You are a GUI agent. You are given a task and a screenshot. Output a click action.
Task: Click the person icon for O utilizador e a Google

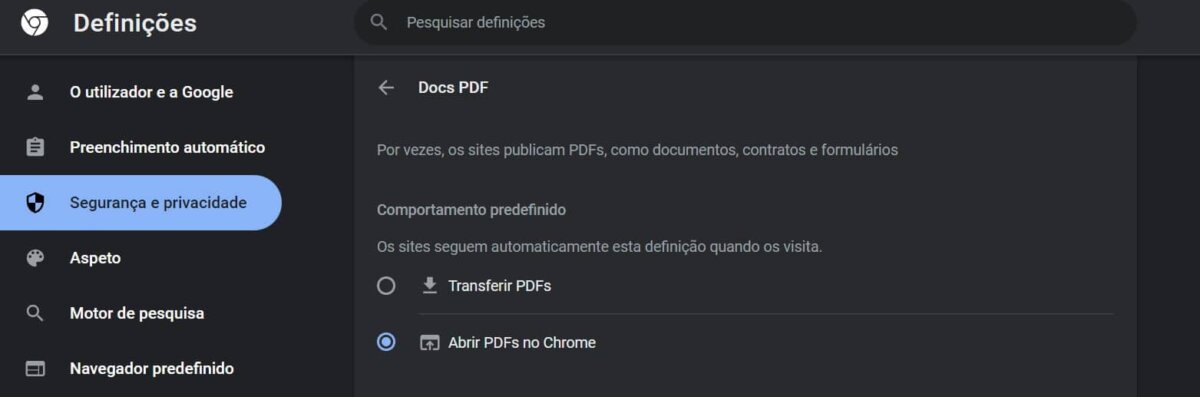35,92
